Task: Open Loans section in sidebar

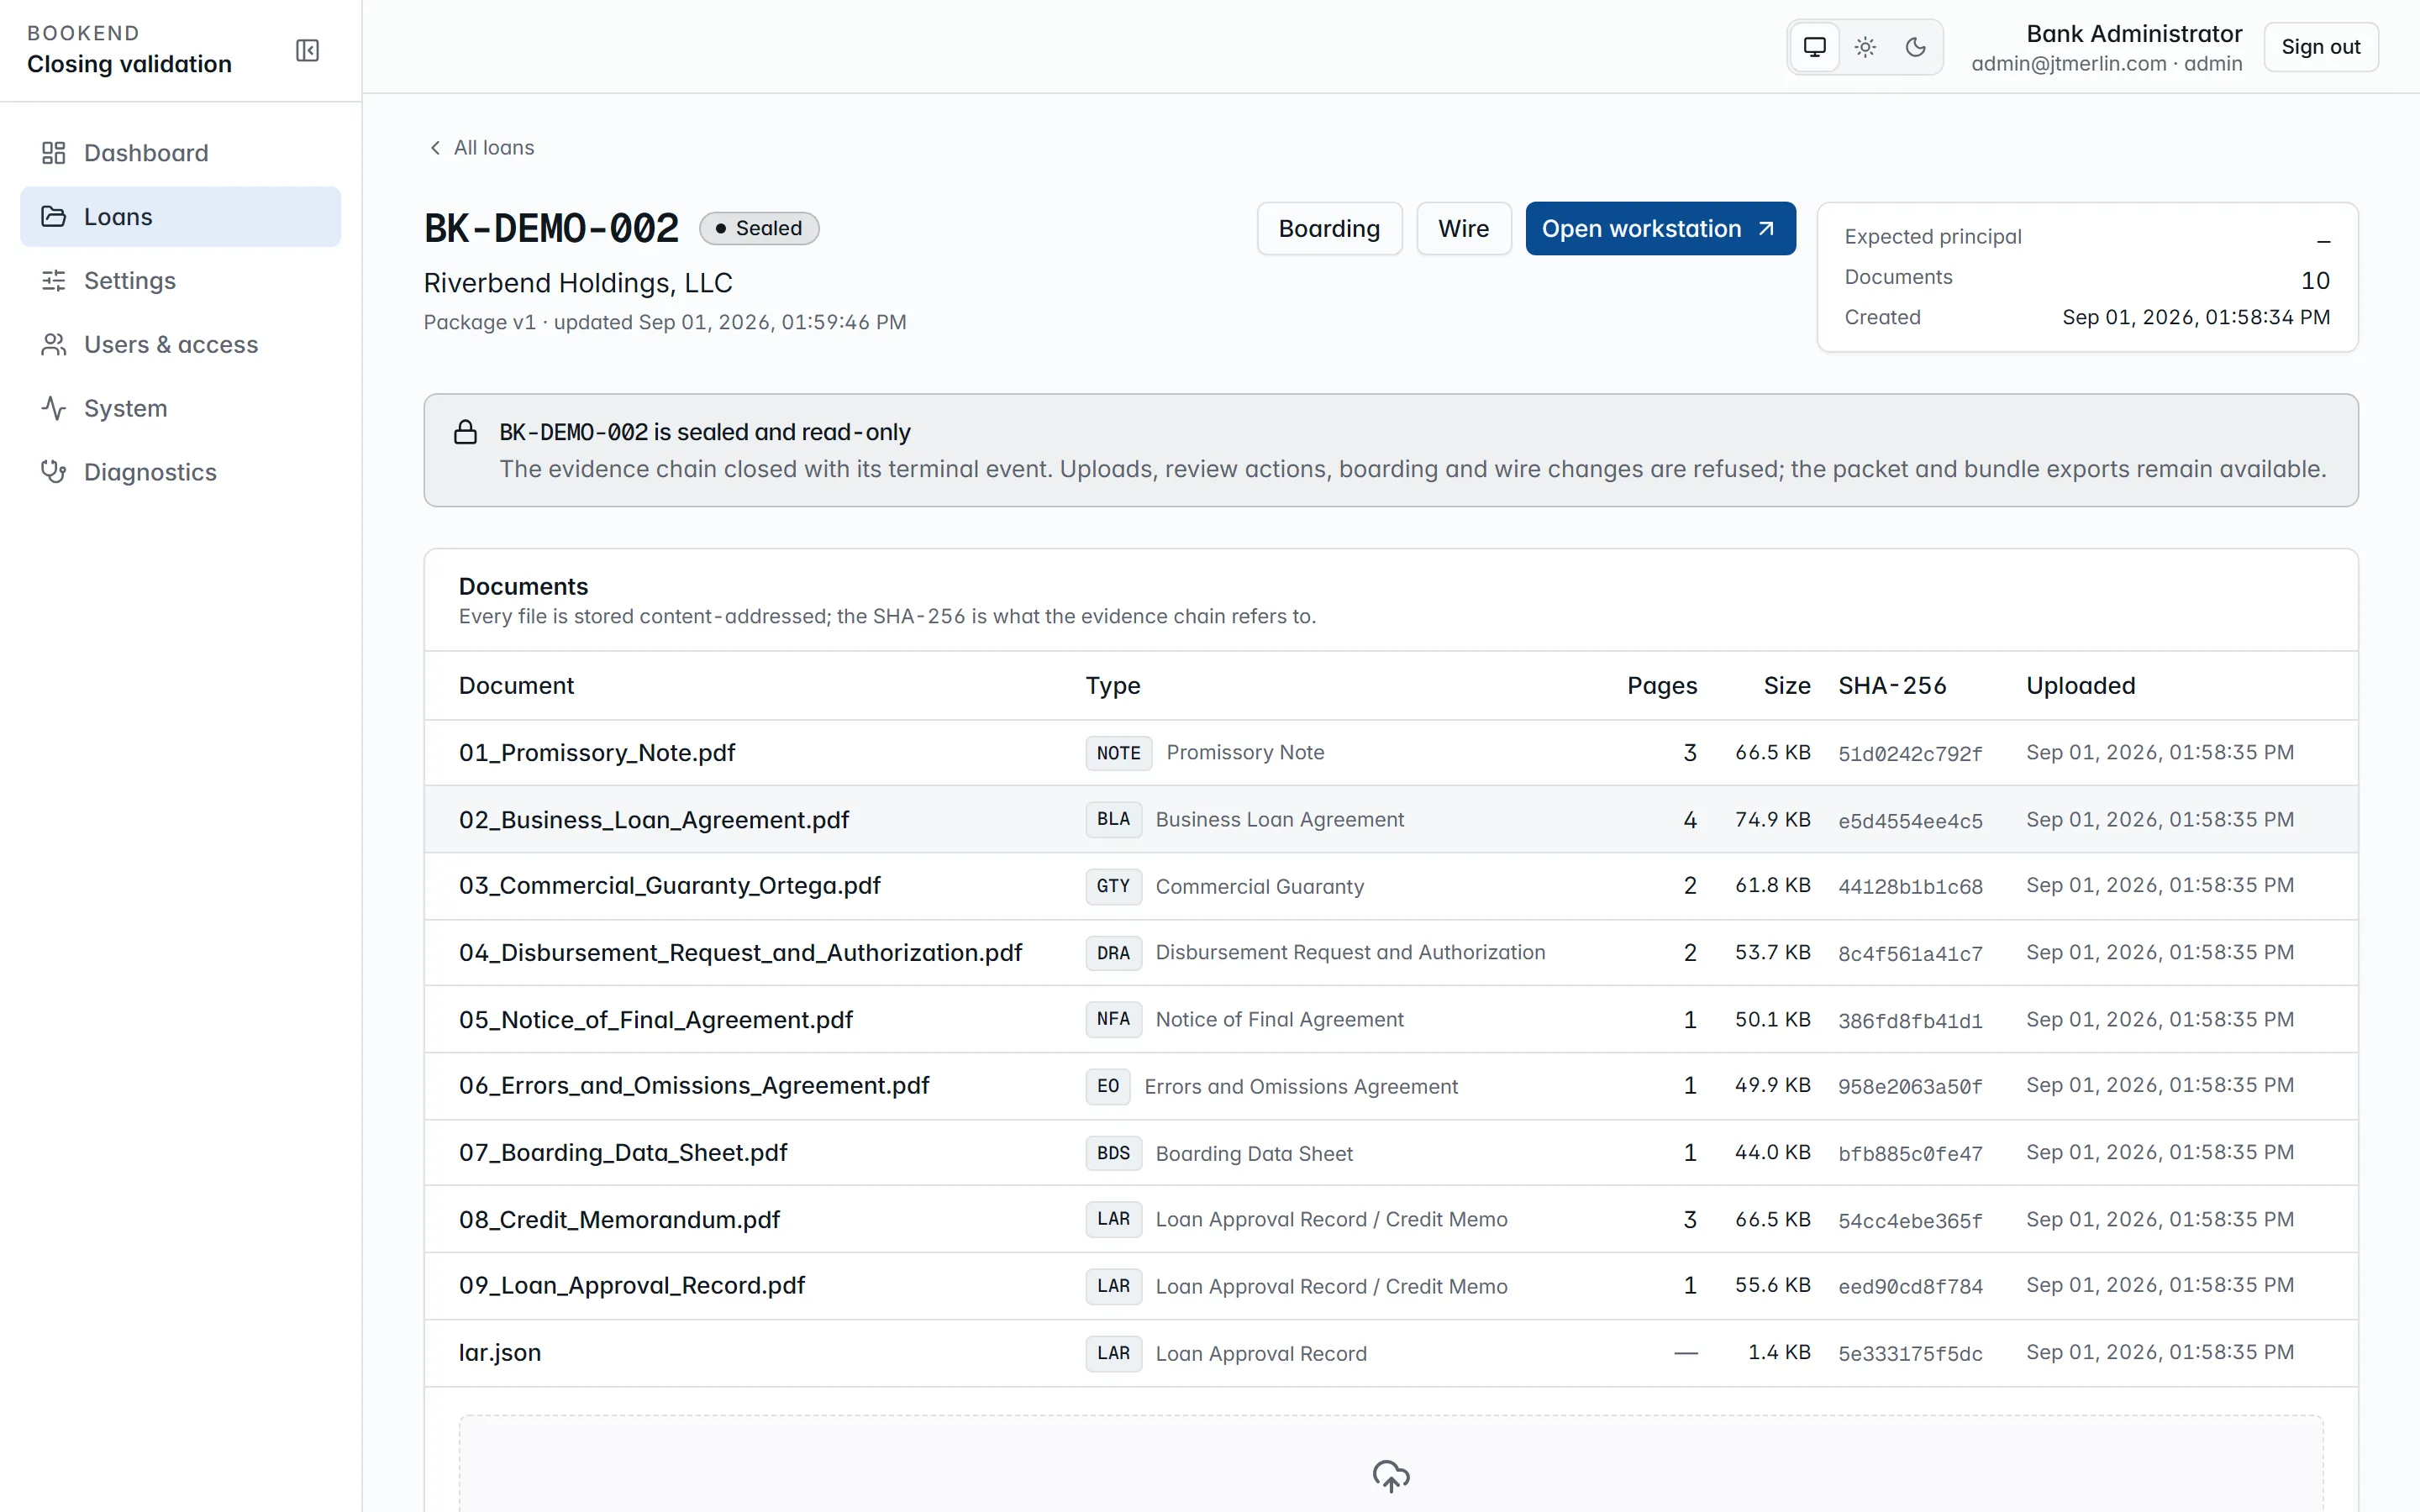Action: point(180,217)
